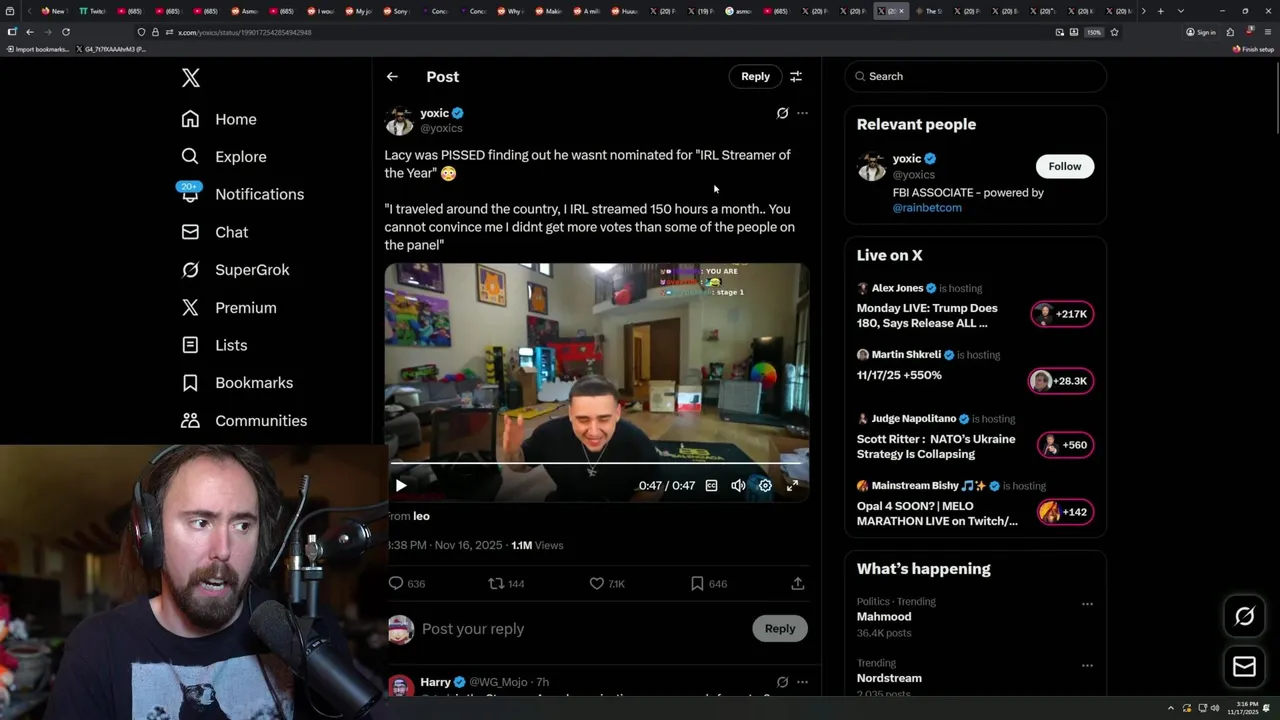The image size is (1280, 720).
Task: Click 1.1M Views count
Action: [537, 545]
